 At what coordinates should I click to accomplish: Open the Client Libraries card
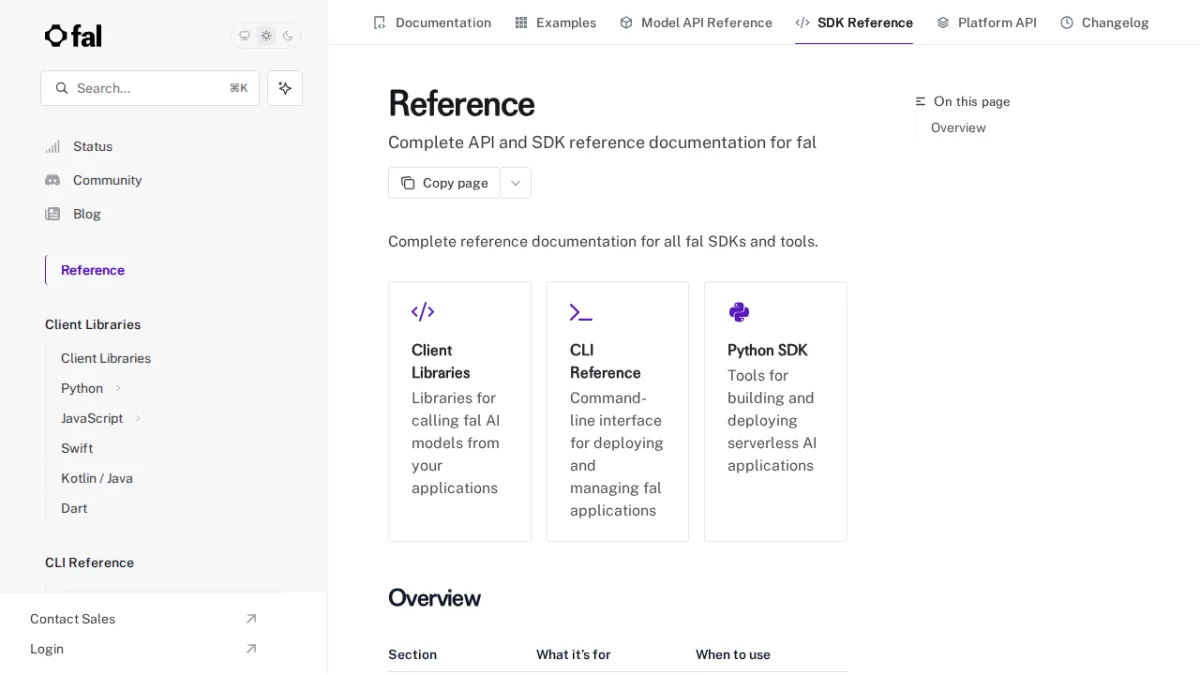[x=460, y=412]
